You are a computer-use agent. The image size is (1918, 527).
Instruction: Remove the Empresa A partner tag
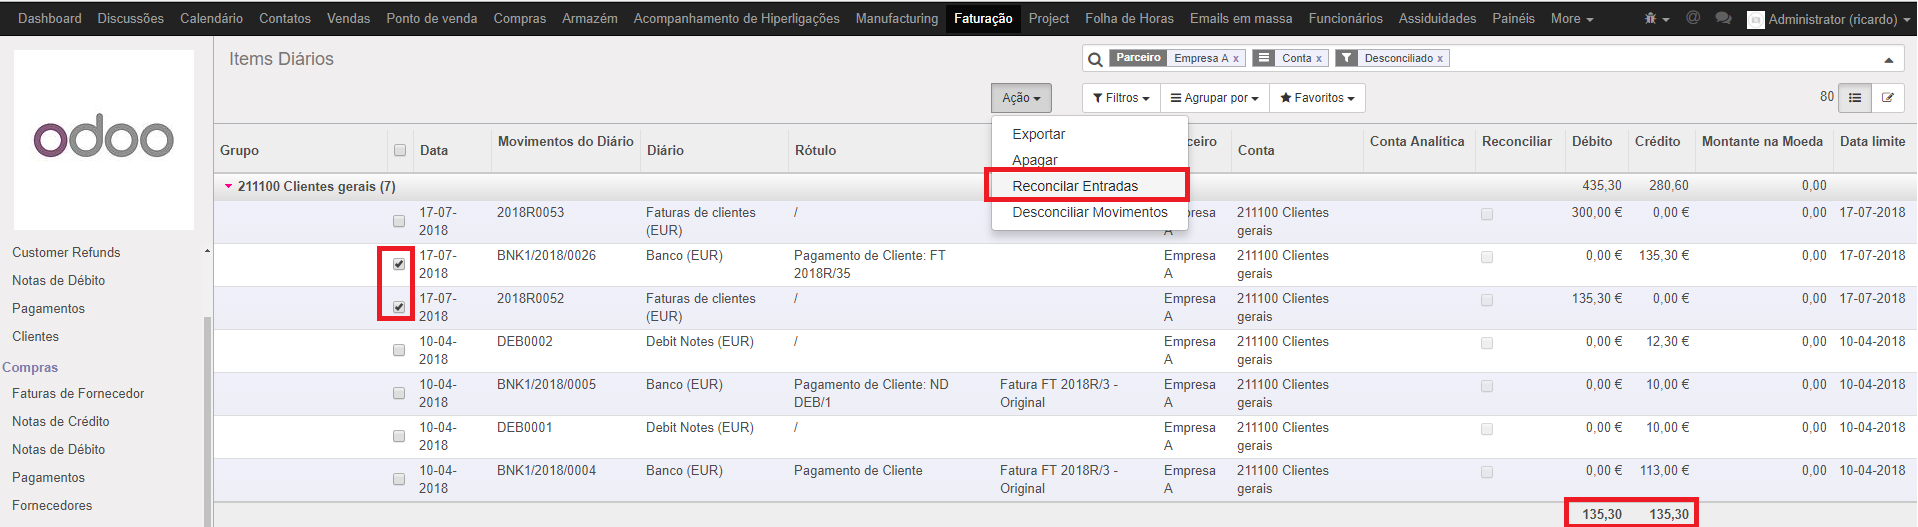(1236, 59)
